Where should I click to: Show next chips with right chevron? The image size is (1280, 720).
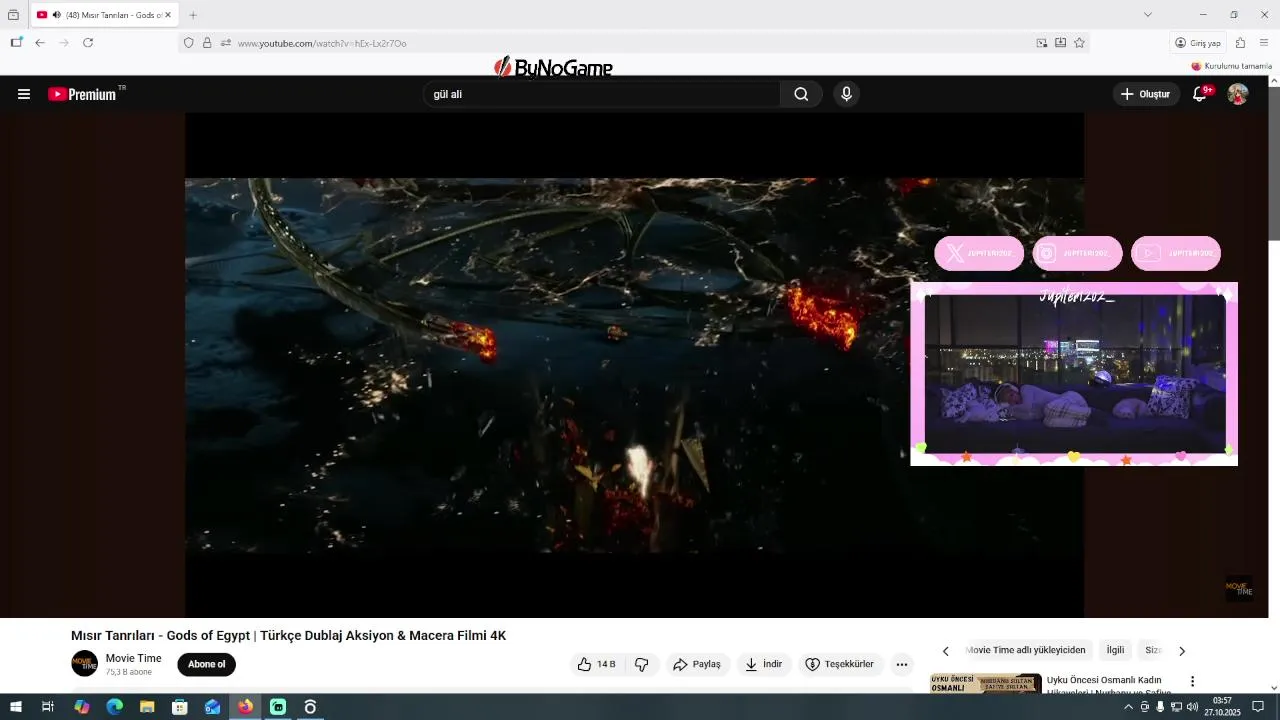click(x=1182, y=651)
